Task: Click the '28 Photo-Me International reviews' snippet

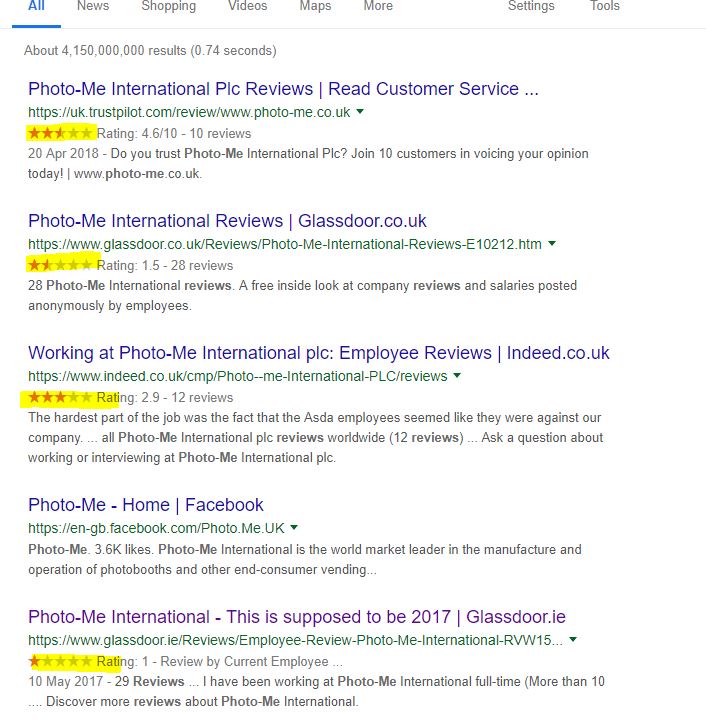Action: click(302, 295)
